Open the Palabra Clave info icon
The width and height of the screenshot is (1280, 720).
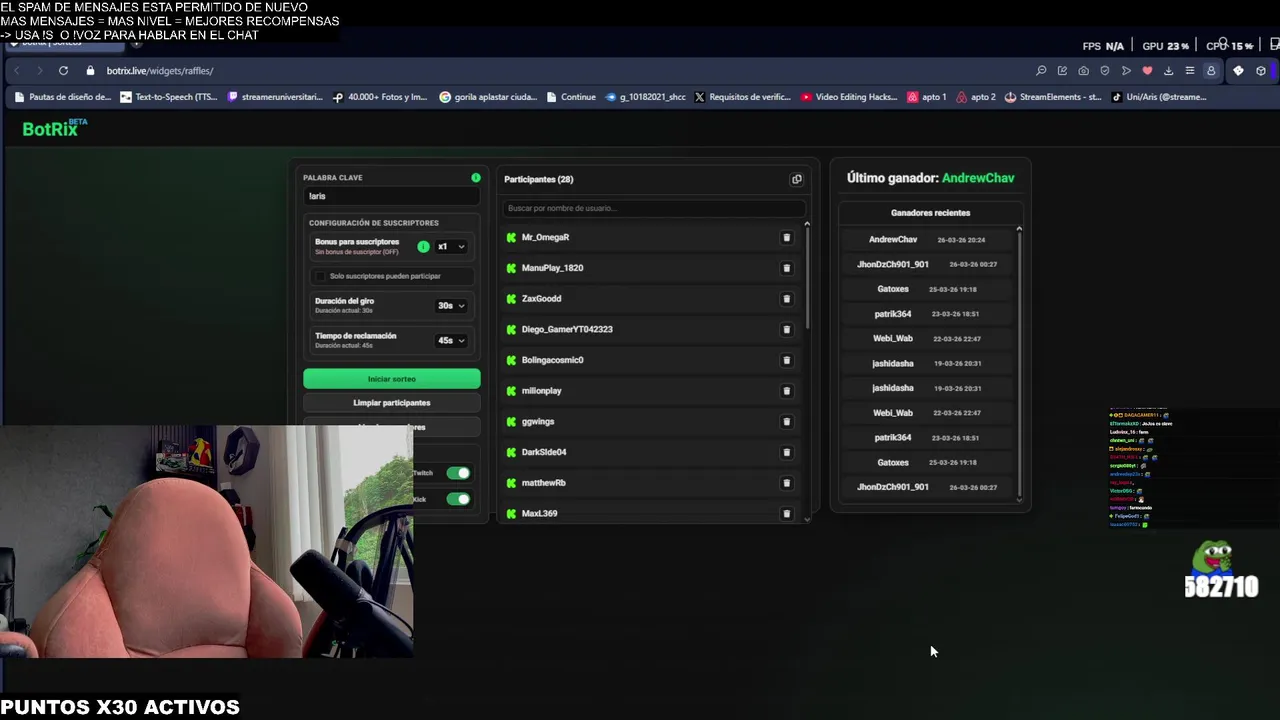[476, 177]
